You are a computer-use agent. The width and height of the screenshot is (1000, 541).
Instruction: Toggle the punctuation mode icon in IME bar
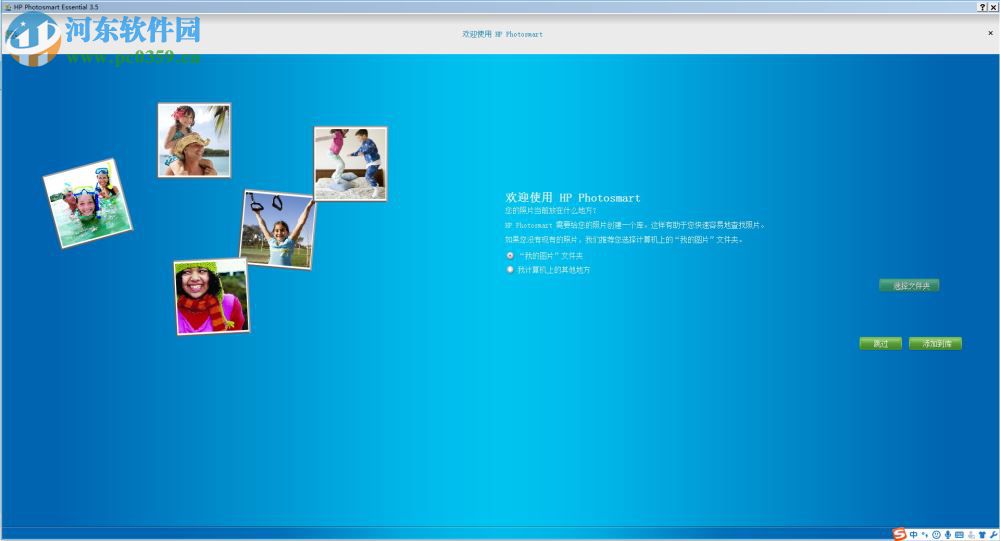coord(925,535)
